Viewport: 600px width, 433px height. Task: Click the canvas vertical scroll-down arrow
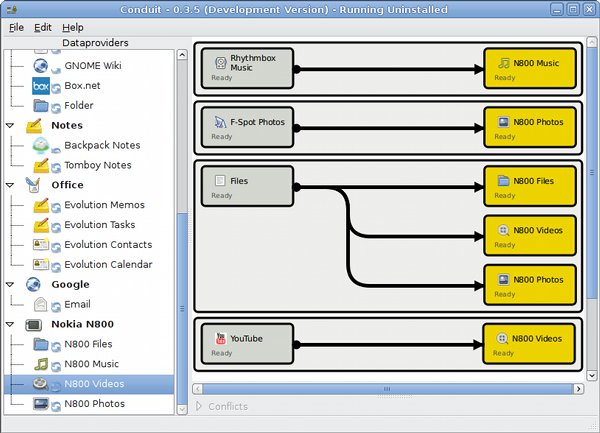click(x=592, y=376)
